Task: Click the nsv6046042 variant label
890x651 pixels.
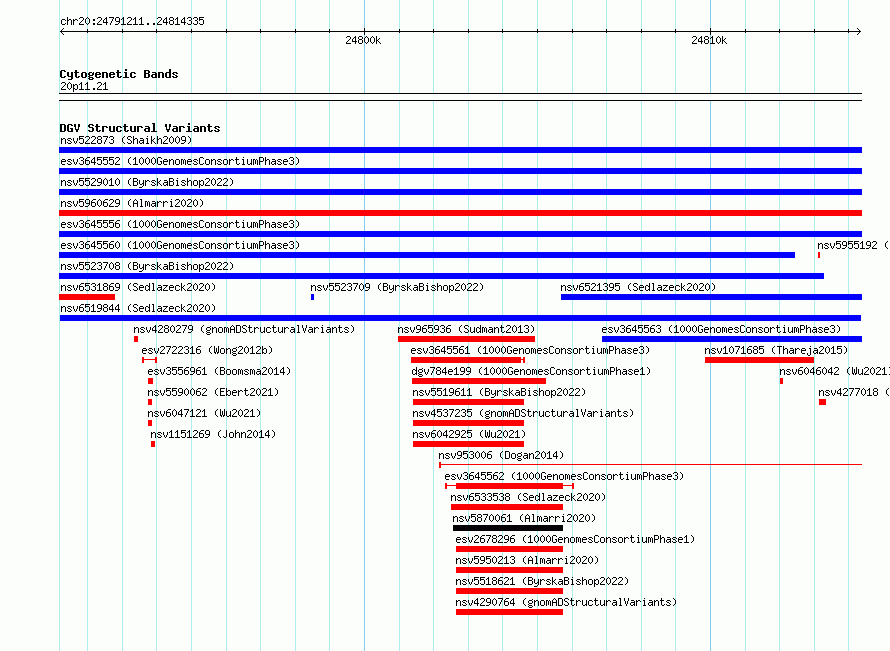Action: (834, 371)
